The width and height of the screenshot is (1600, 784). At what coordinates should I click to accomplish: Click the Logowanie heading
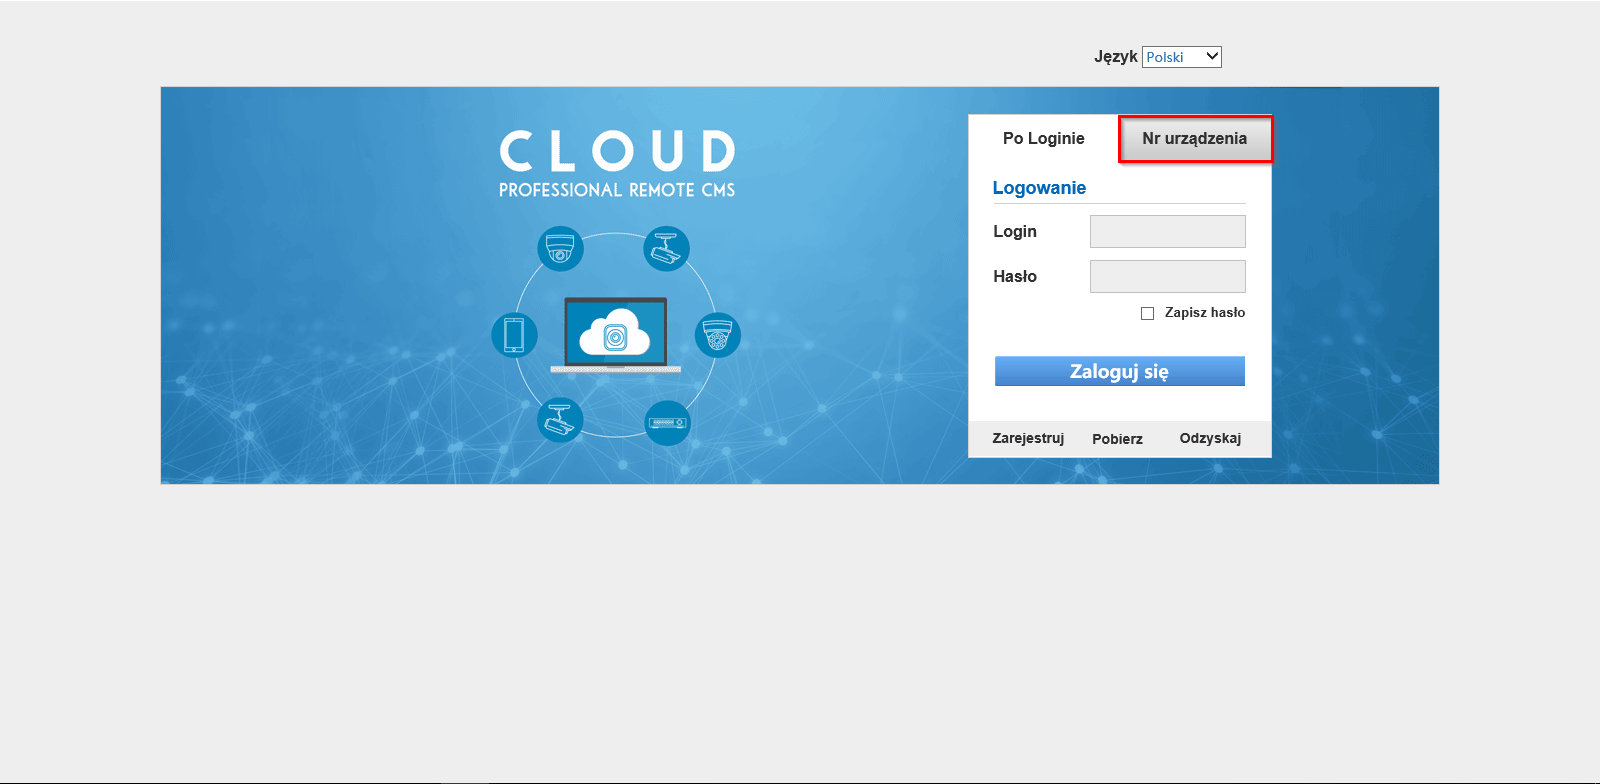1039,188
